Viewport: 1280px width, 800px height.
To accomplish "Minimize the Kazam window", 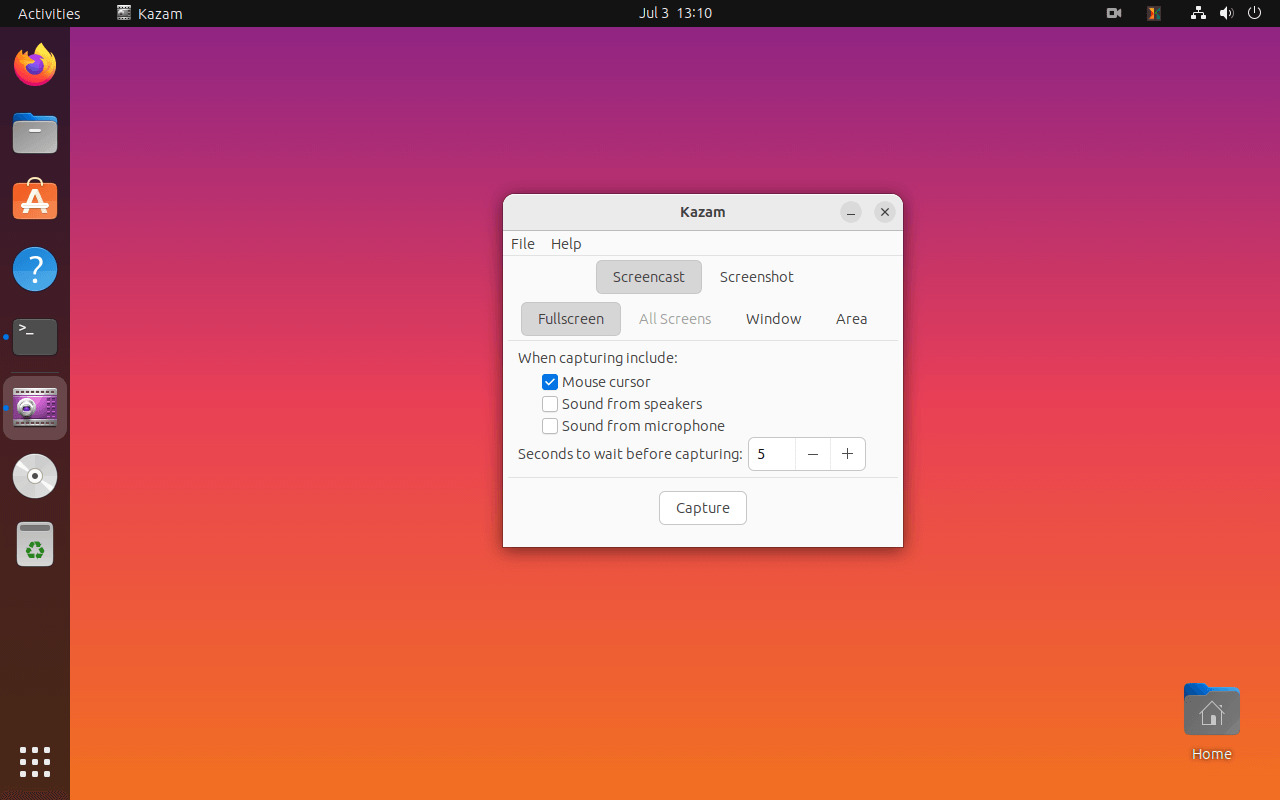I will [851, 212].
